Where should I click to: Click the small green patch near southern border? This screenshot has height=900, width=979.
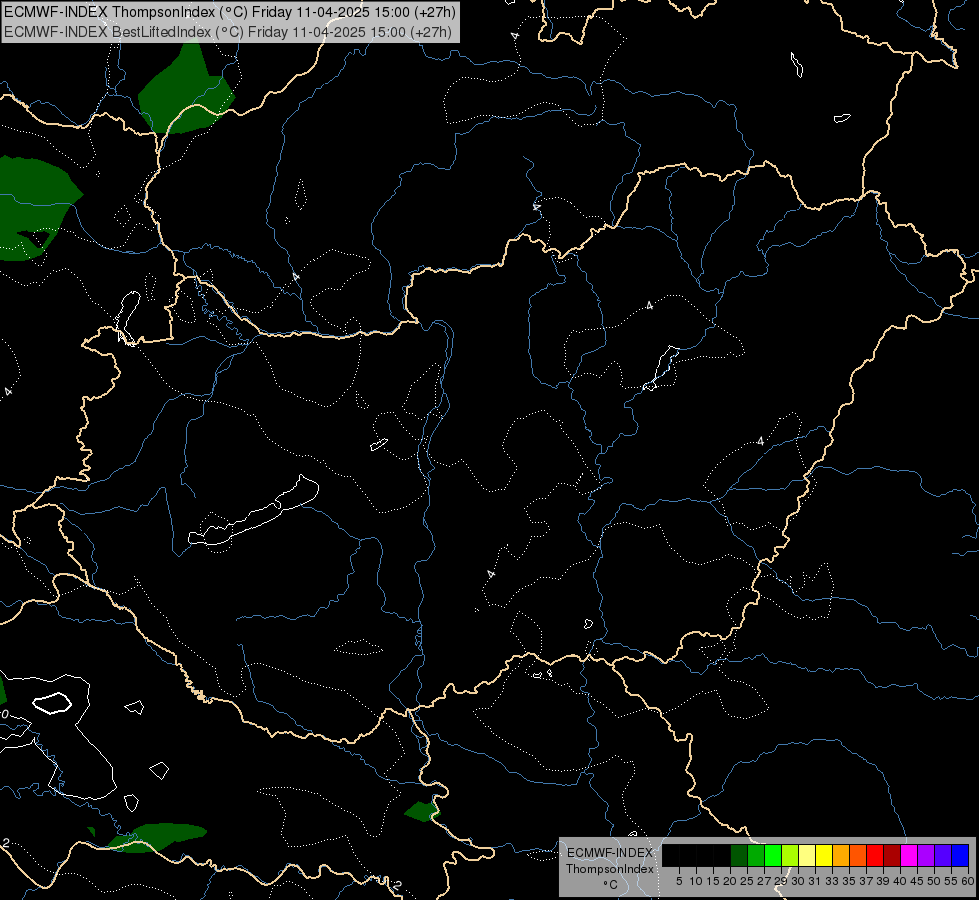(x=422, y=811)
